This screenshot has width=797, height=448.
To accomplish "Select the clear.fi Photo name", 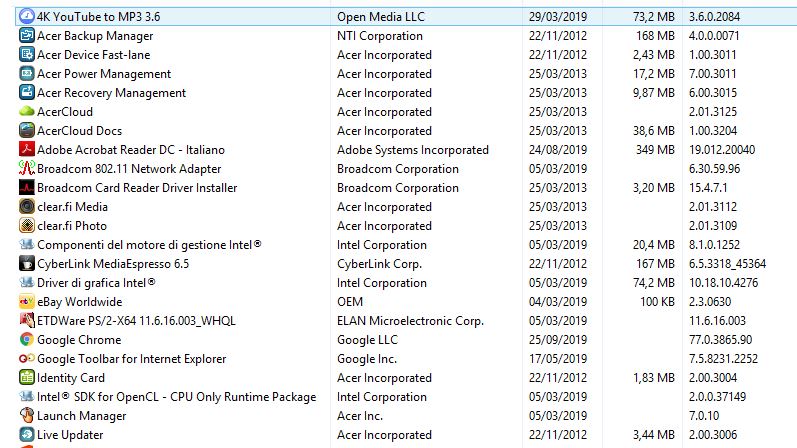I will click(72, 225).
